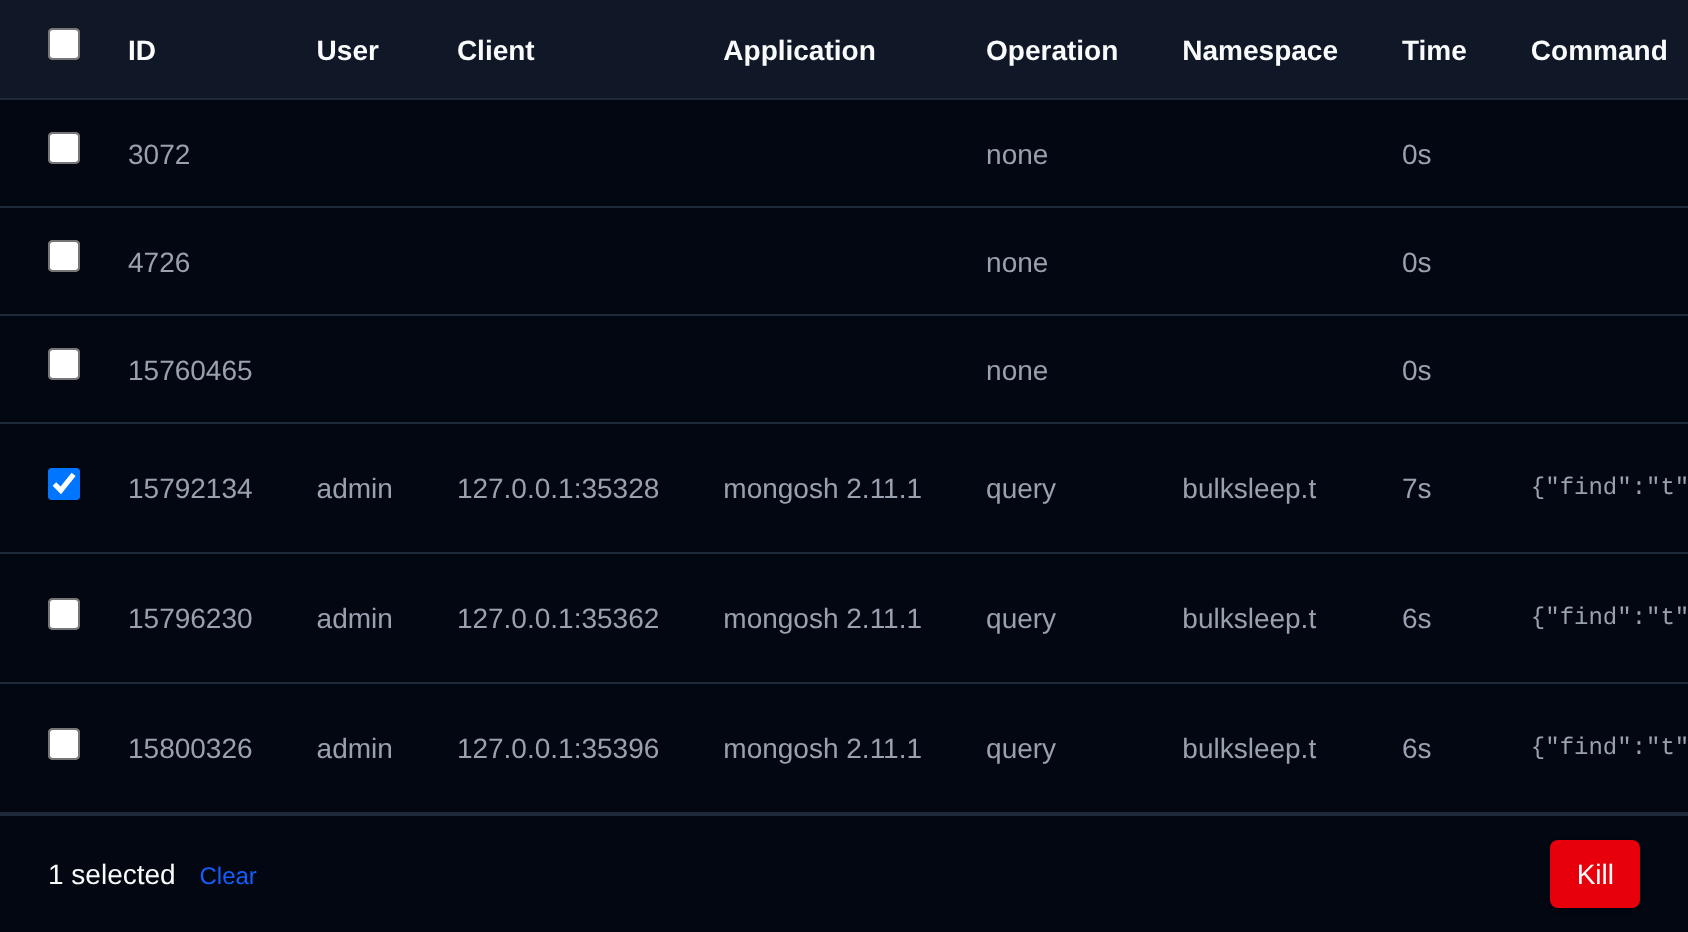
Task: Click the User column header
Action: coord(347,50)
